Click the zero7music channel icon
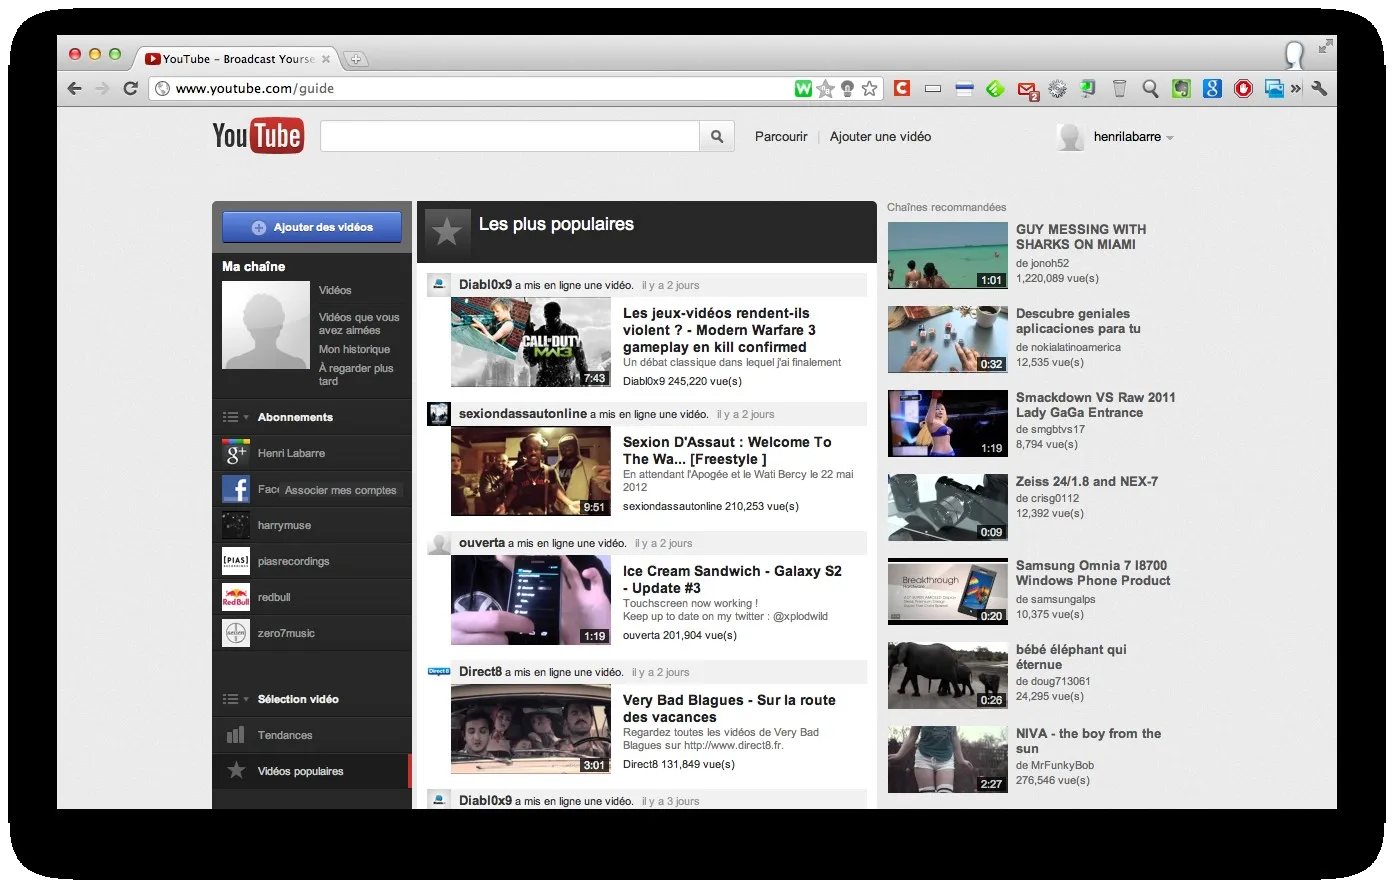1394x888 pixels. pos(236,633)
